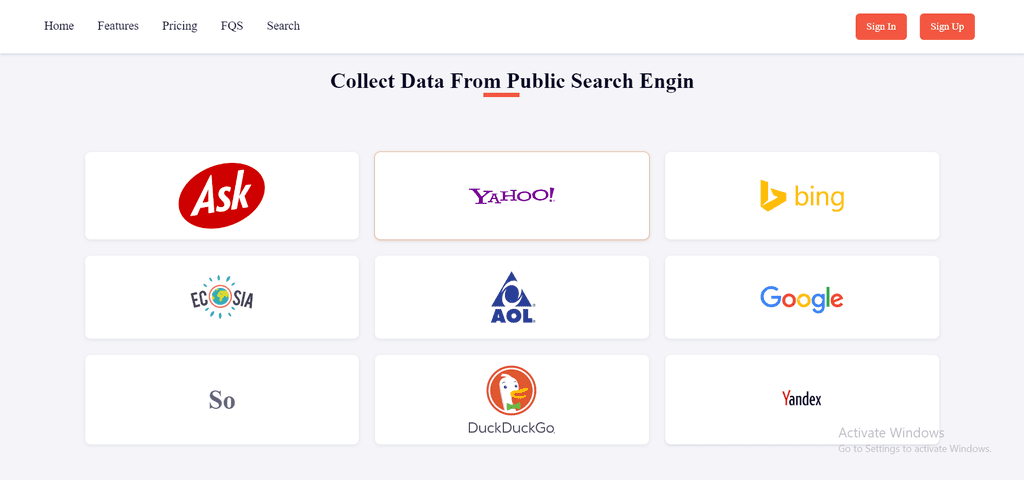Choose the yellow Bing logo
The image size is (1024, 480).
(x=802, y=196)
